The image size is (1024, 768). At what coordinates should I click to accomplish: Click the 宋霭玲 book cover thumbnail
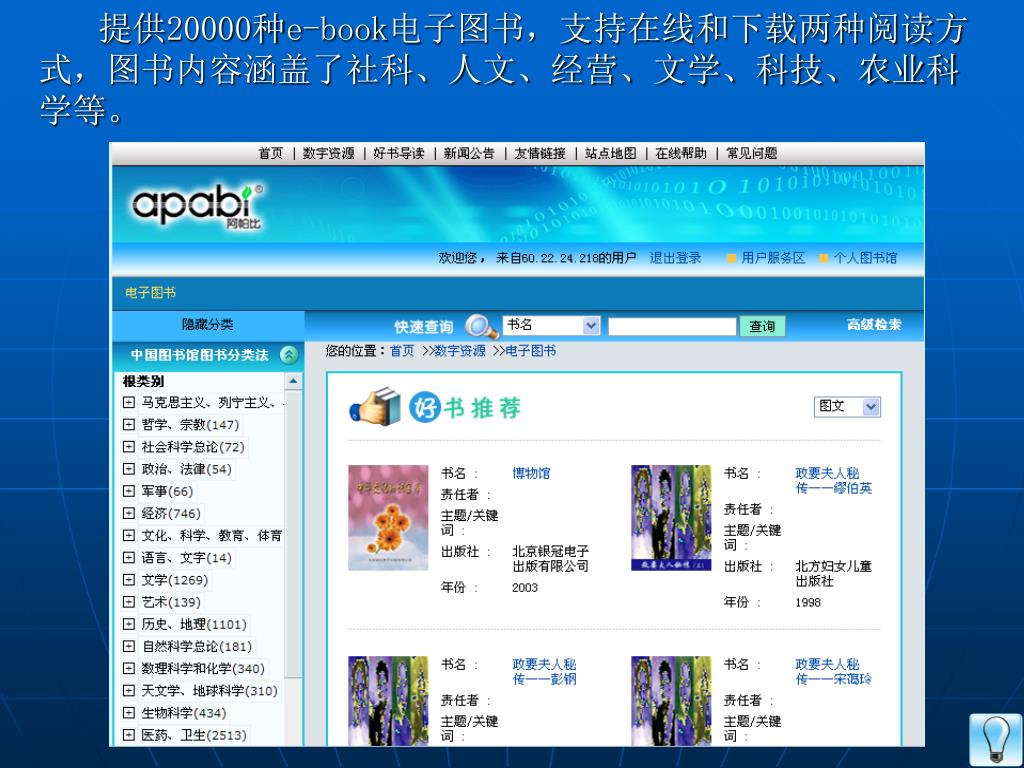click(671, 701)
